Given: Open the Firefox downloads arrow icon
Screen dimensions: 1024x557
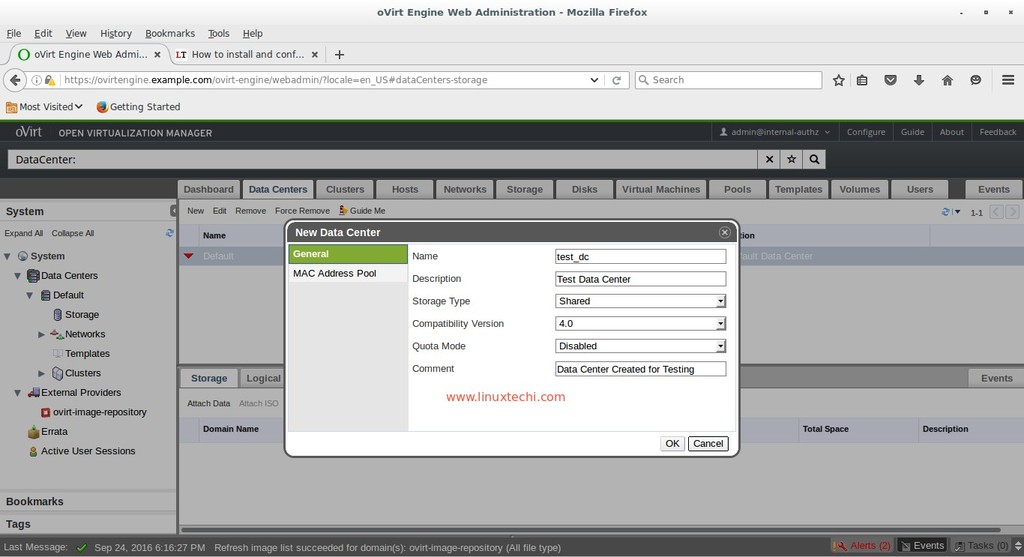Looking at the screenshot, I should [x=918, y=80].
